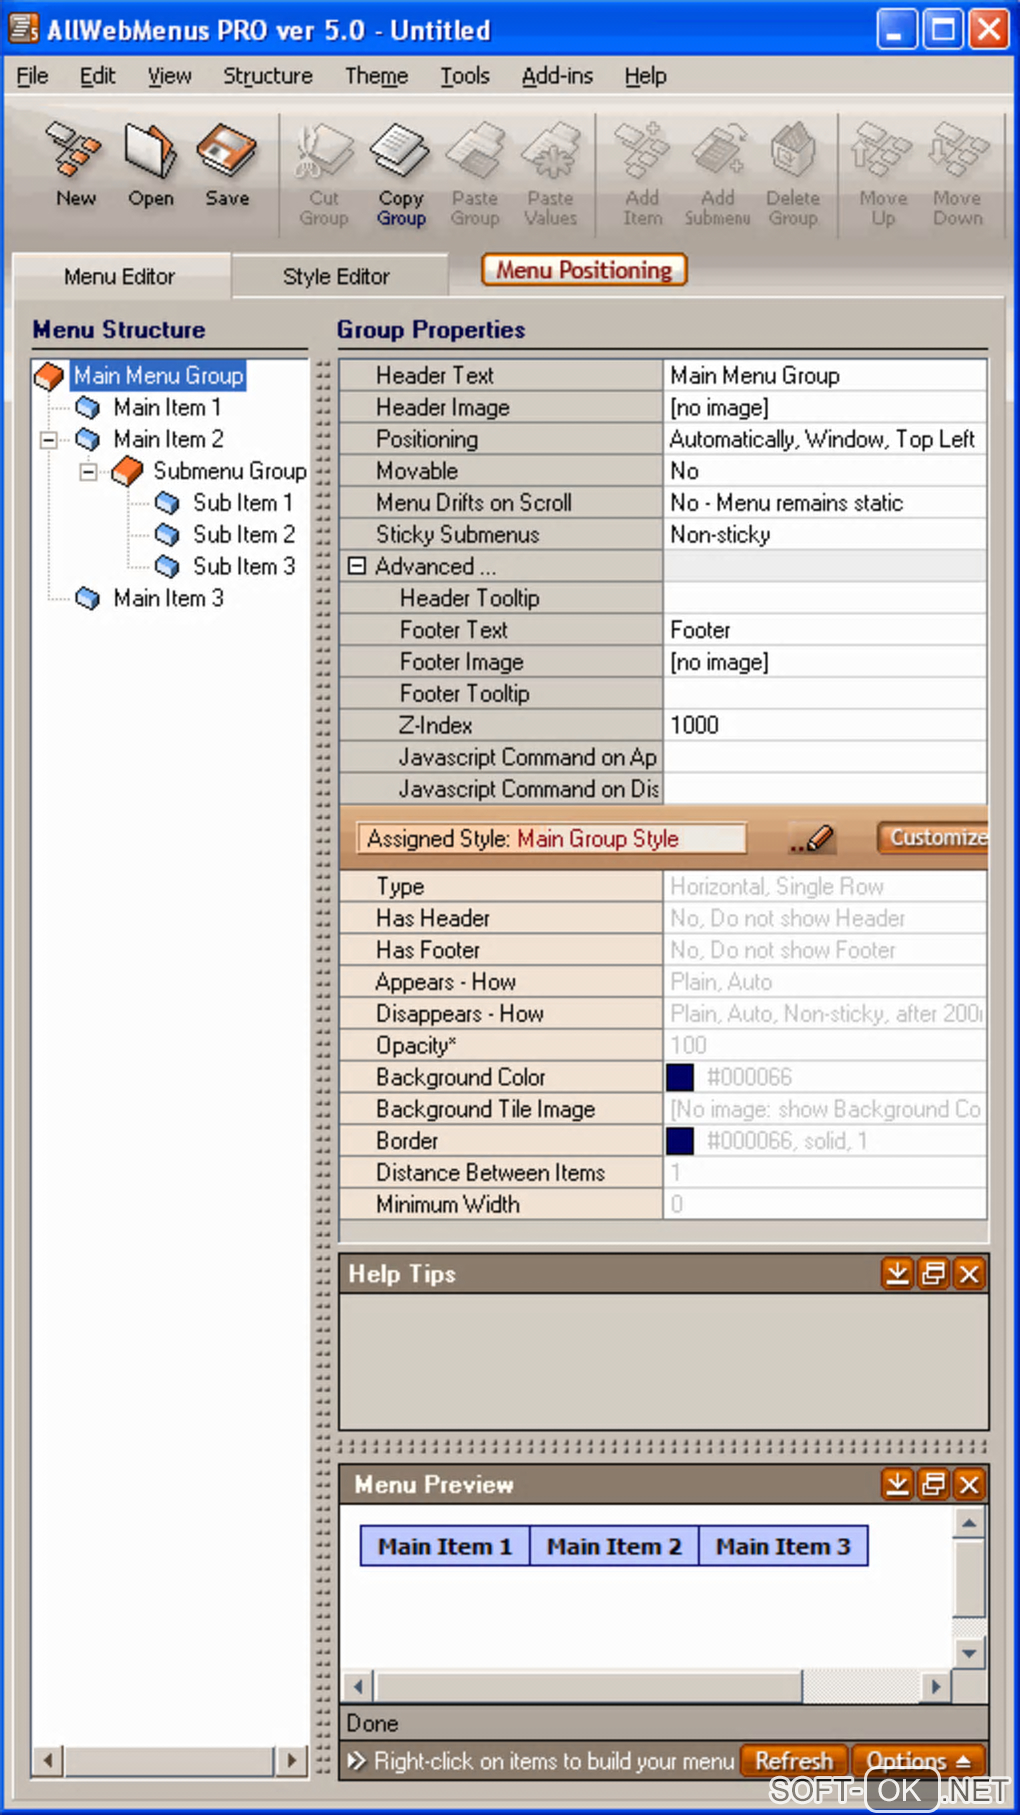Select Main Item 1 in the tree
The width and height of the screenshot is (1020, 1815).
(167, 408)
